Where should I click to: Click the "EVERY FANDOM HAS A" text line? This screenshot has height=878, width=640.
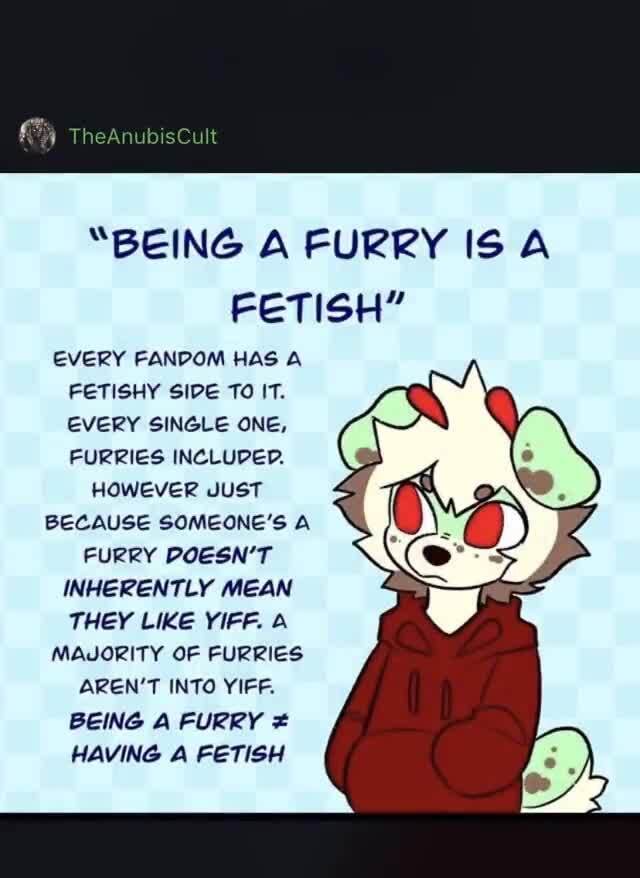pyautogui.click(x=176, y=358)
